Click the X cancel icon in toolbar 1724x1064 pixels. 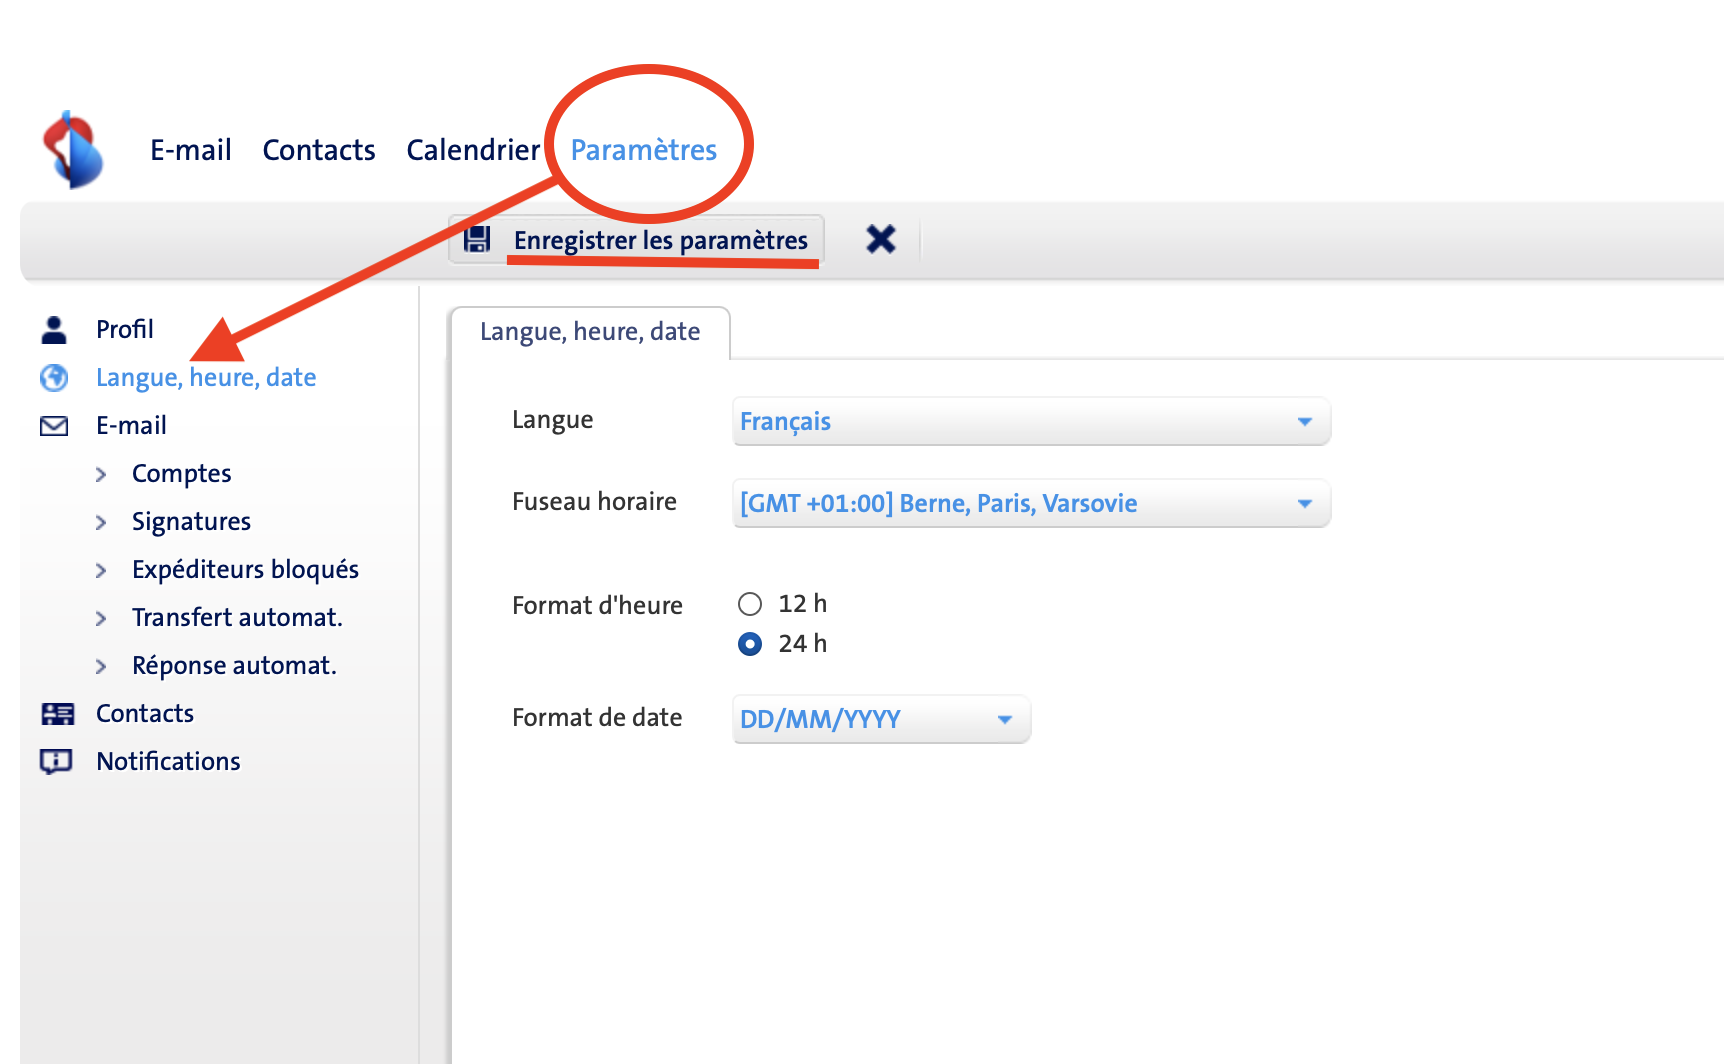[x=880, y=239]
